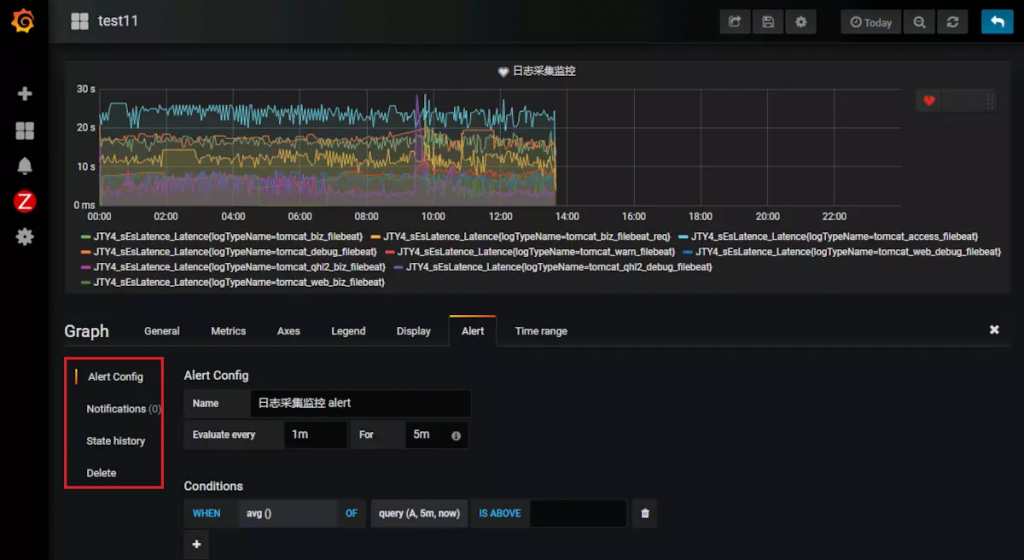1024x560 pixels.
Task: Change the WHEN condition operator
Action: click(x=206, y=513)
